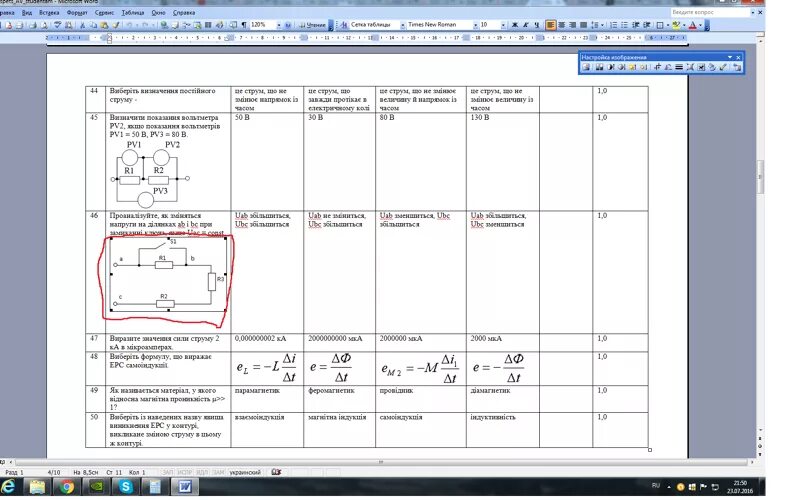Click the More Contrast picture icon
Viewport: 800px width, 500px height.
click(611, 67)
